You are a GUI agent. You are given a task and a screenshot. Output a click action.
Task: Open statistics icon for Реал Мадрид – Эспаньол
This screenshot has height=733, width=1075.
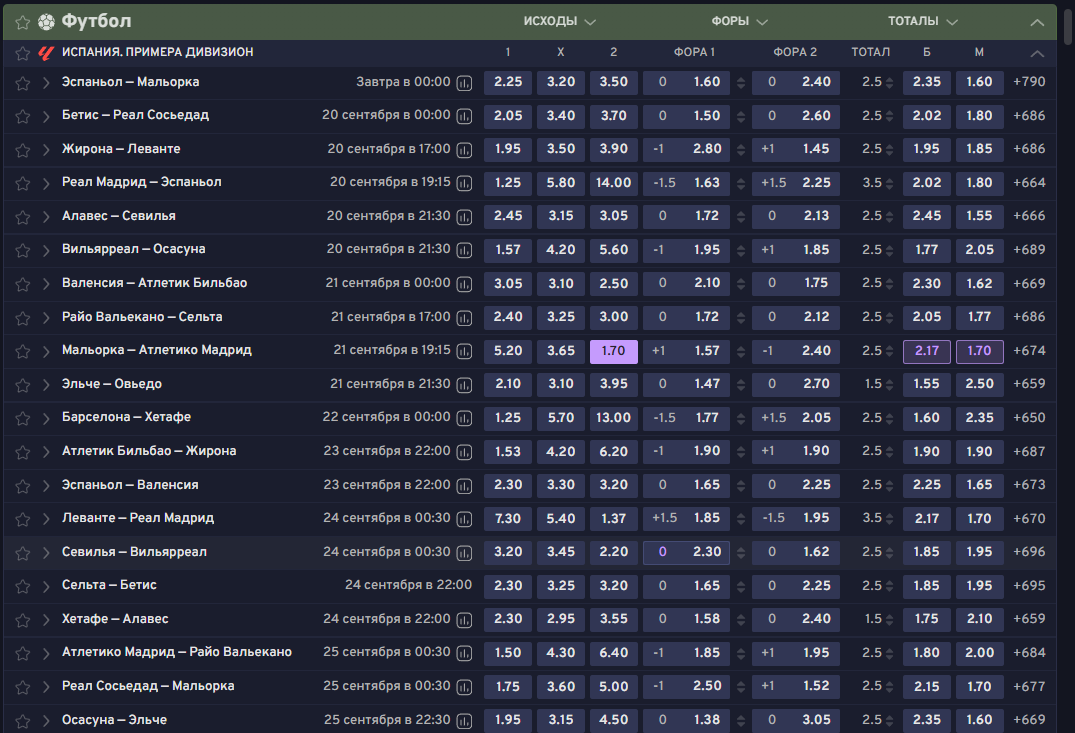(x=464, y=183)
